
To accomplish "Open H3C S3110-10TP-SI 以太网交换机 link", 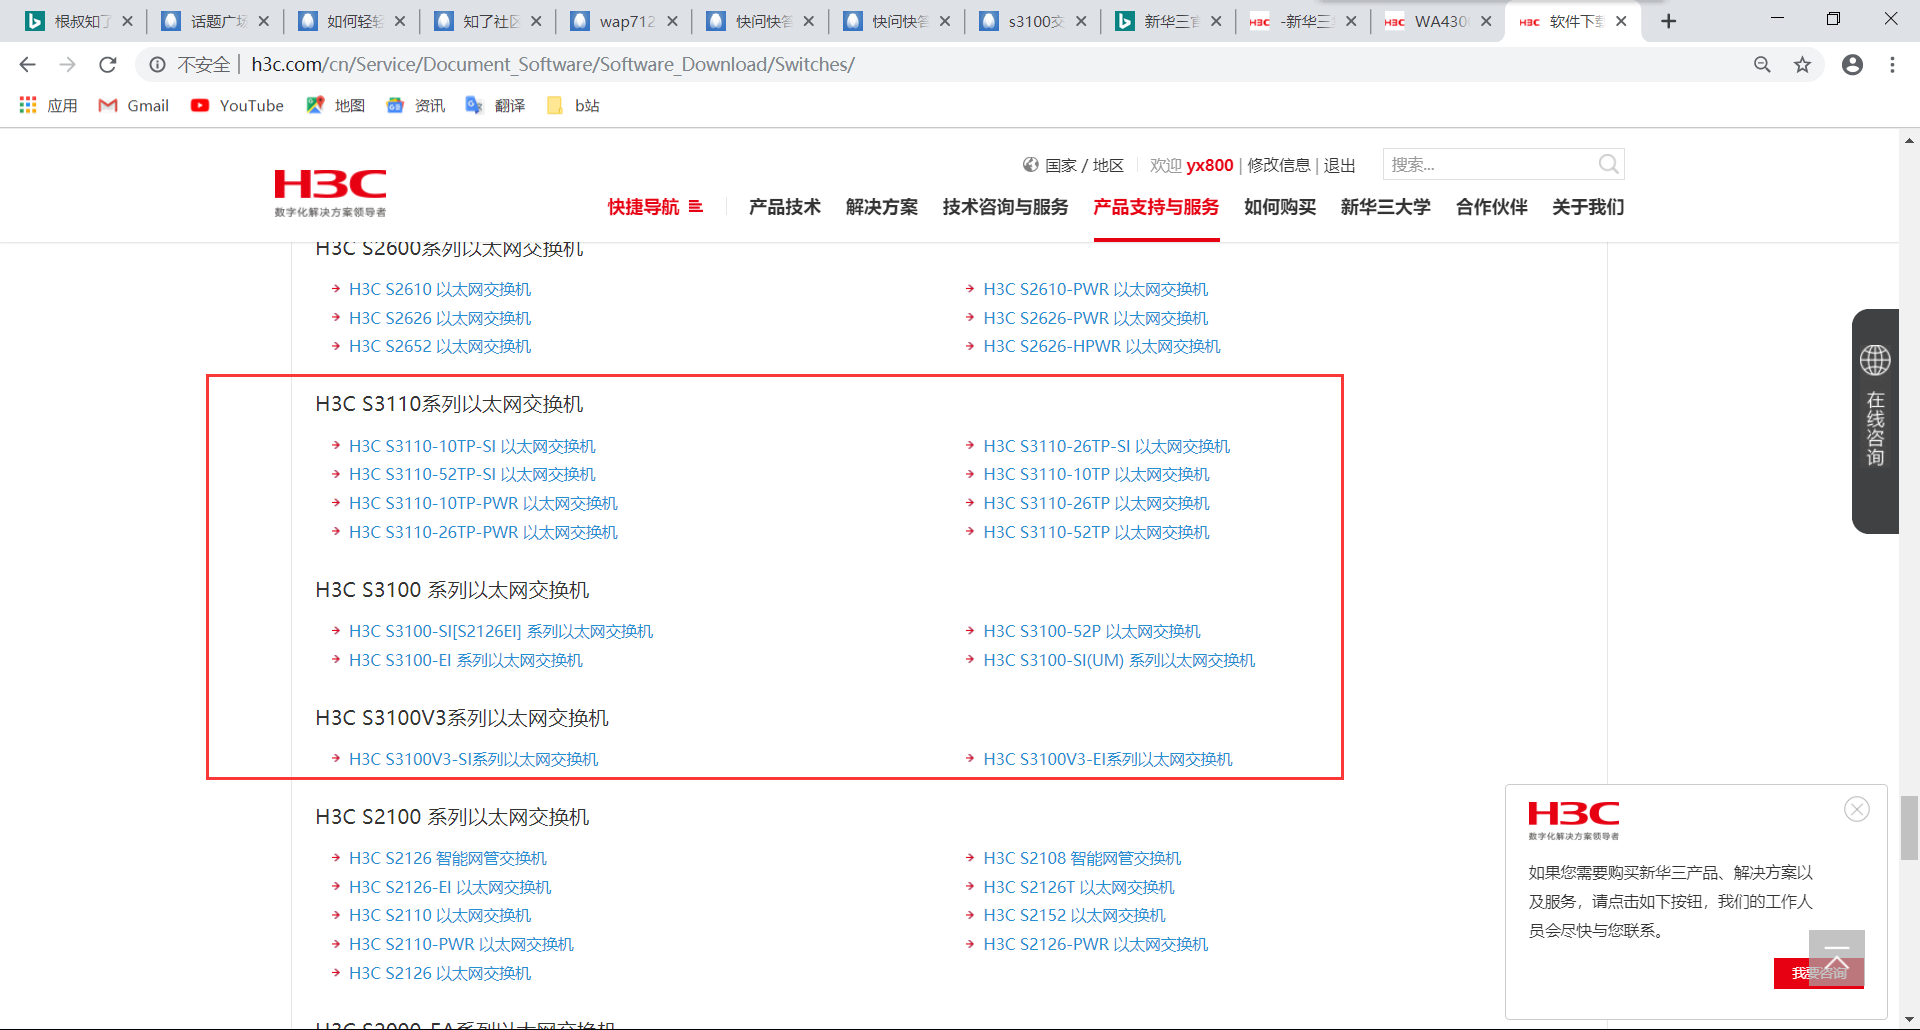I will click(472, 446).
